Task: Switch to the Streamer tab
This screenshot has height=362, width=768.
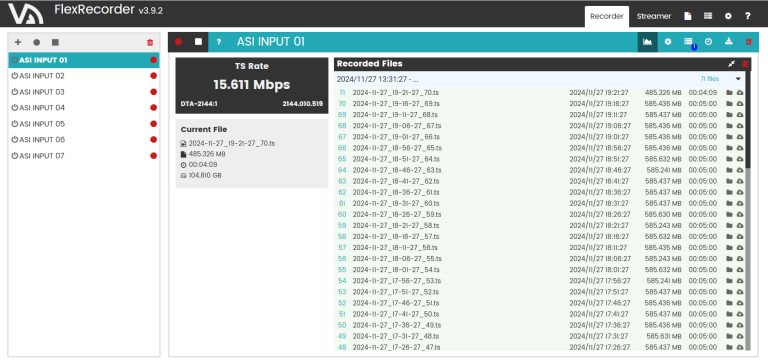Action: point(653,16)
